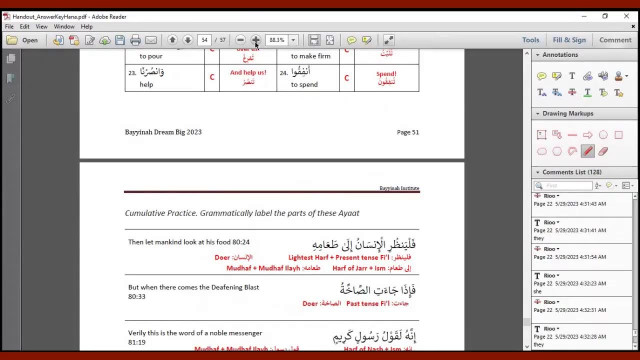Image resolution: width=640 pixels, height=360 pixels.
Task: Collapse the Comments List section
Action: click(538, 172)
